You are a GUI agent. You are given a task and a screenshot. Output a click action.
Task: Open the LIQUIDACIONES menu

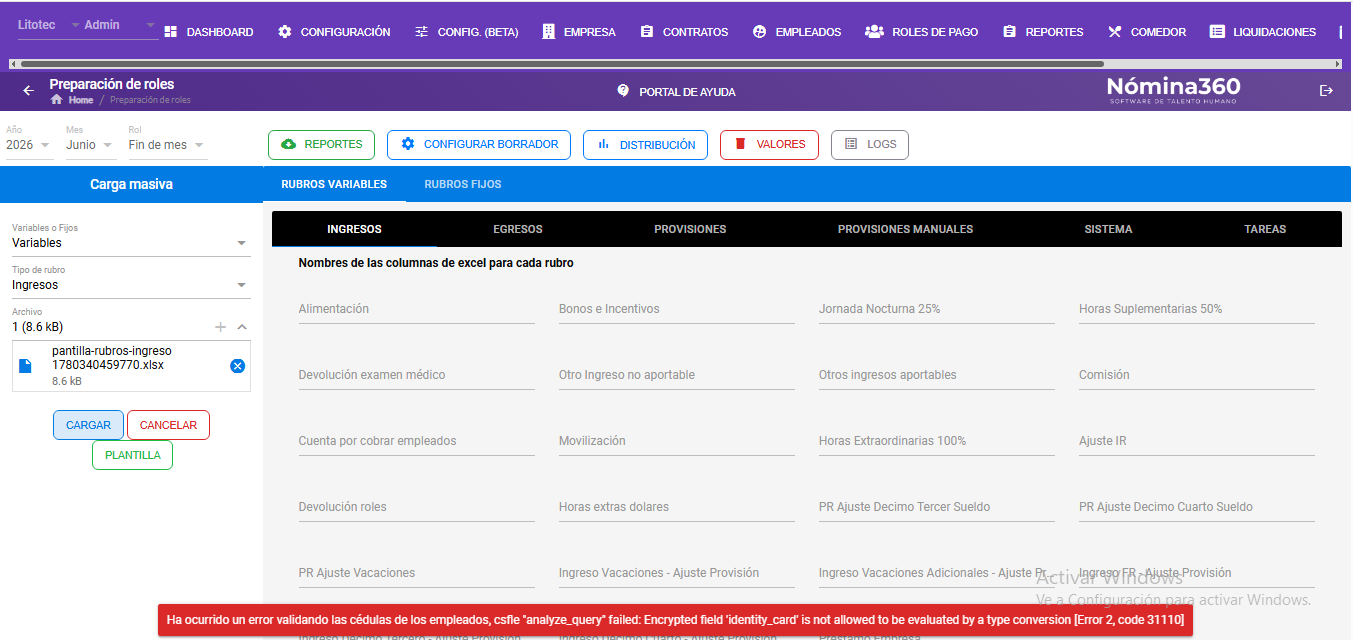point(1263,32)
